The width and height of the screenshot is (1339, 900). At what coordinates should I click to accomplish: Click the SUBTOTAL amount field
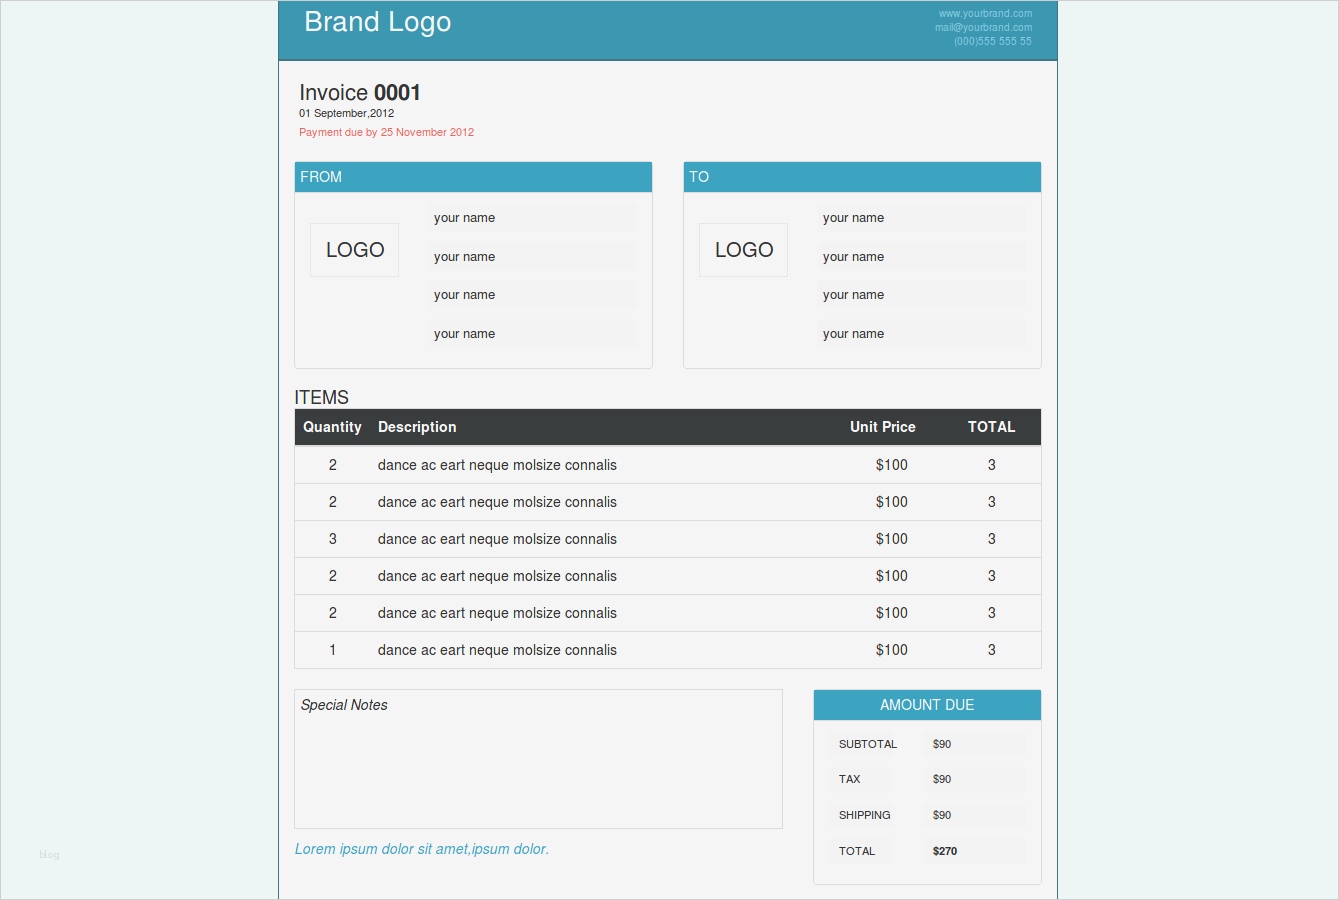[x=975, y=744]
